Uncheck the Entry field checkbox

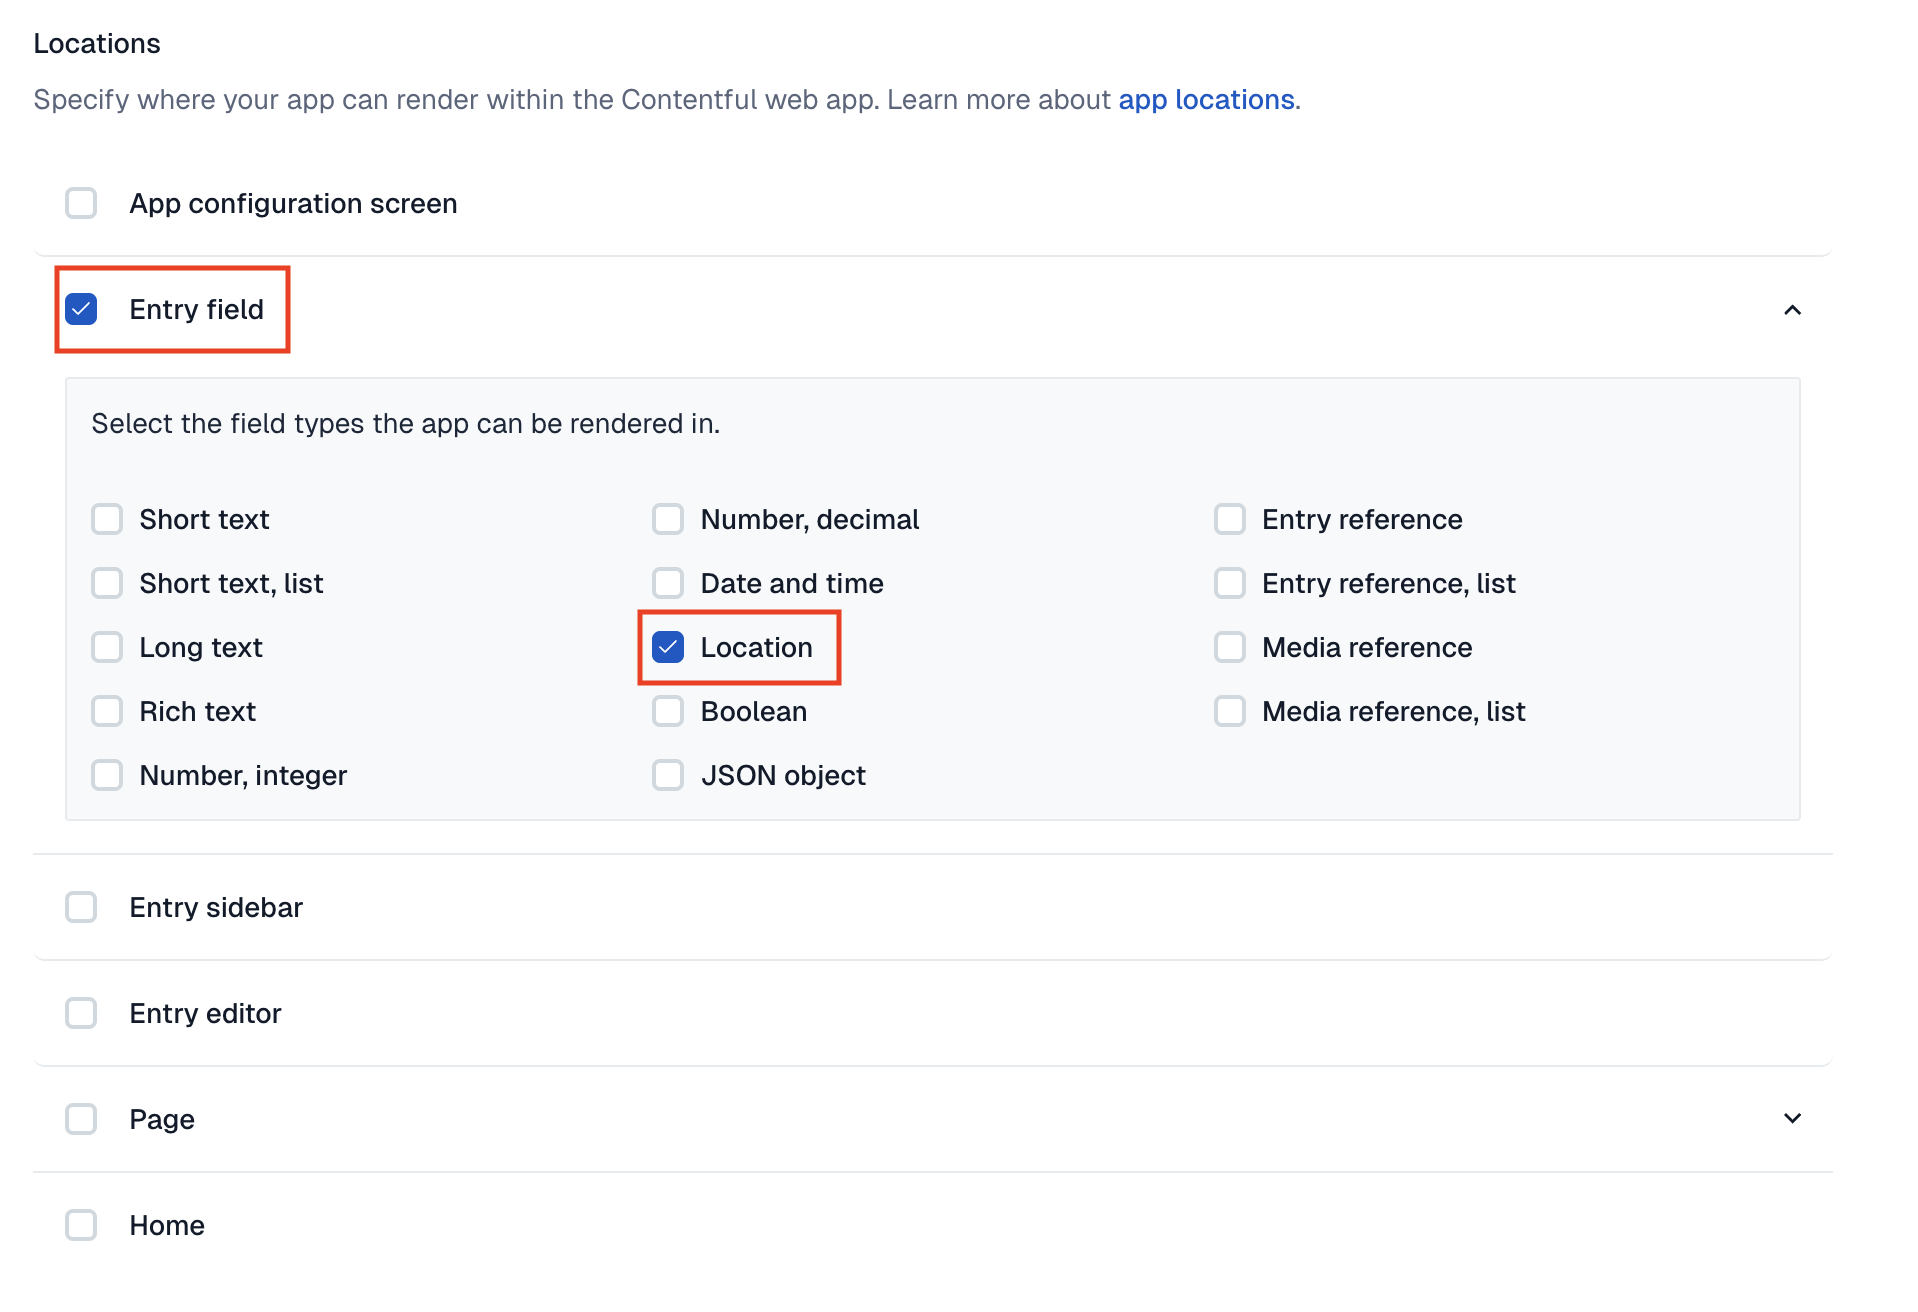click(x=81, y=309)
